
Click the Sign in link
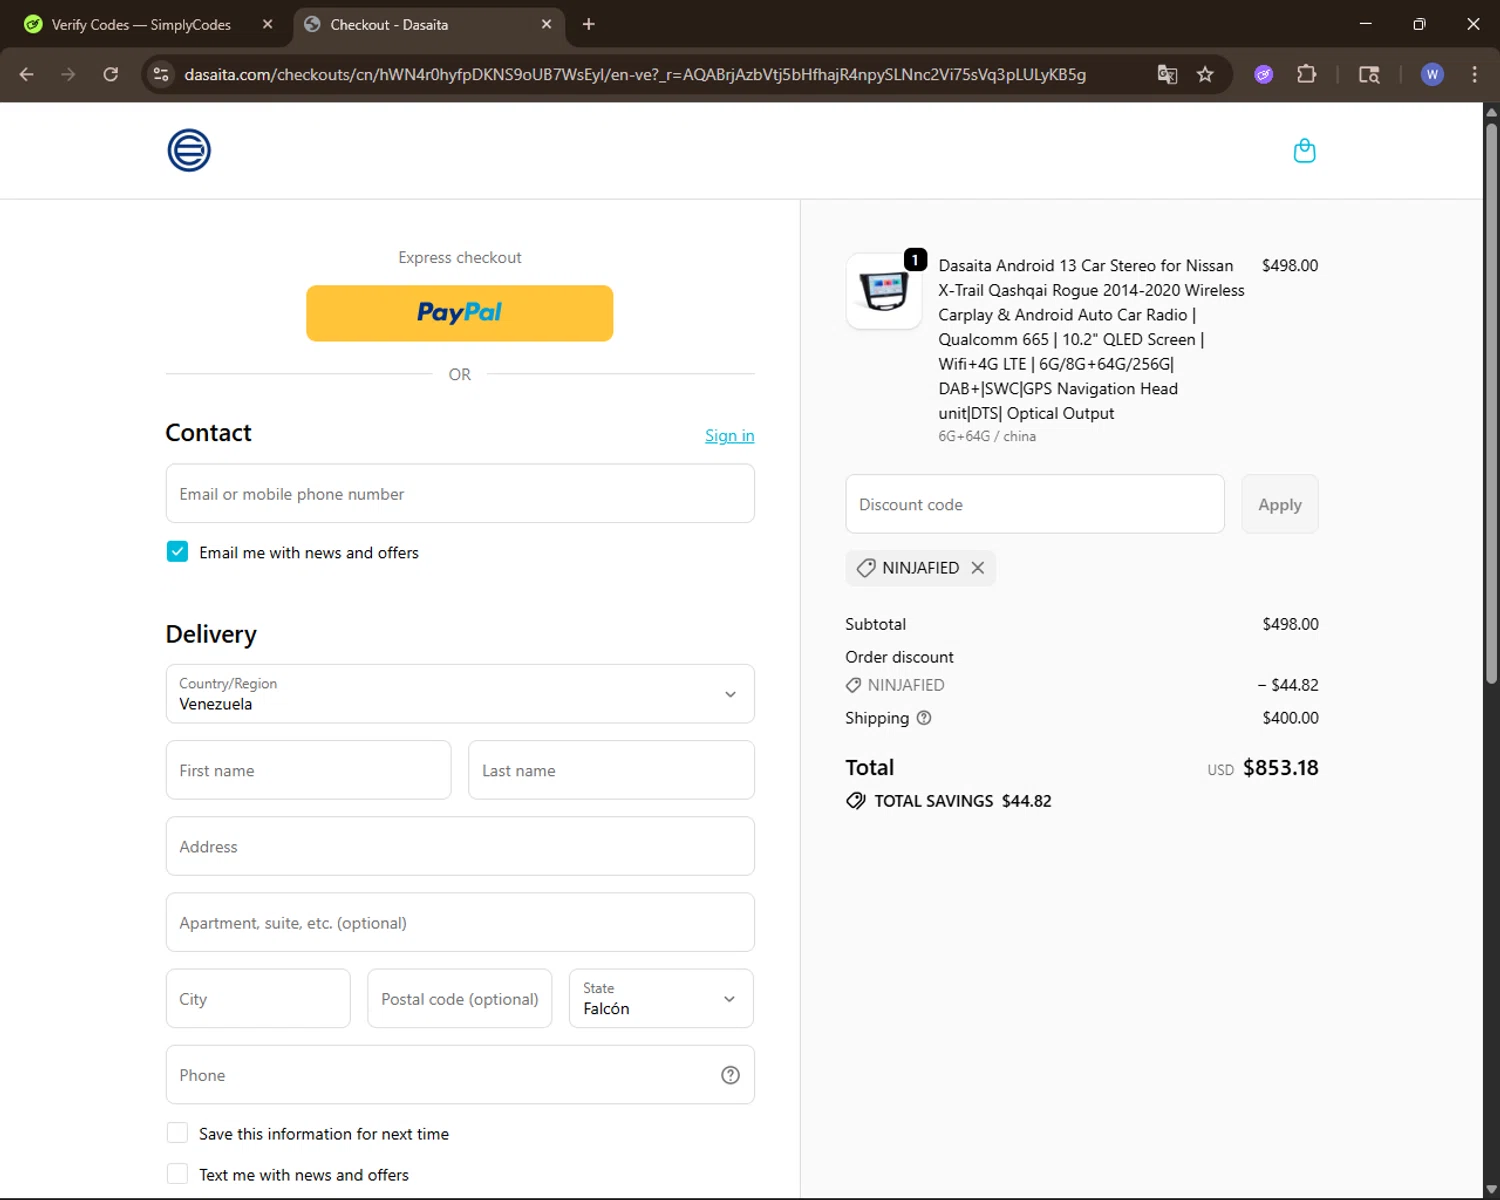point(729,436)
